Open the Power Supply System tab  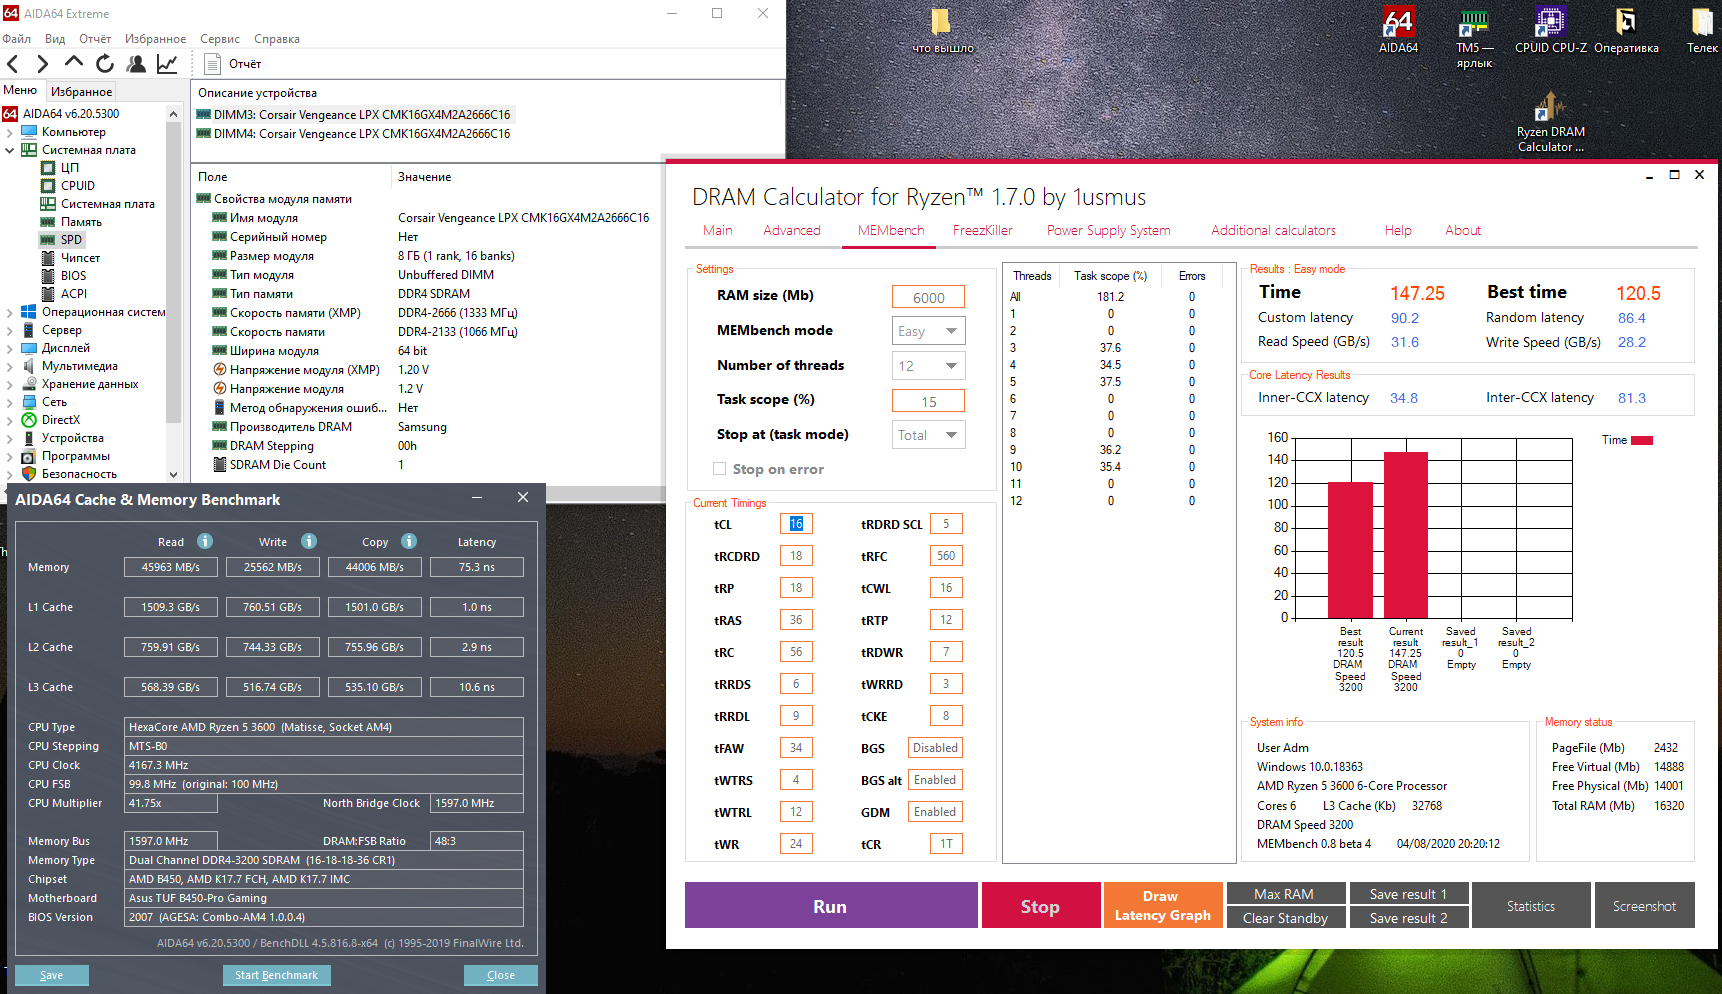pos(1109,230)
